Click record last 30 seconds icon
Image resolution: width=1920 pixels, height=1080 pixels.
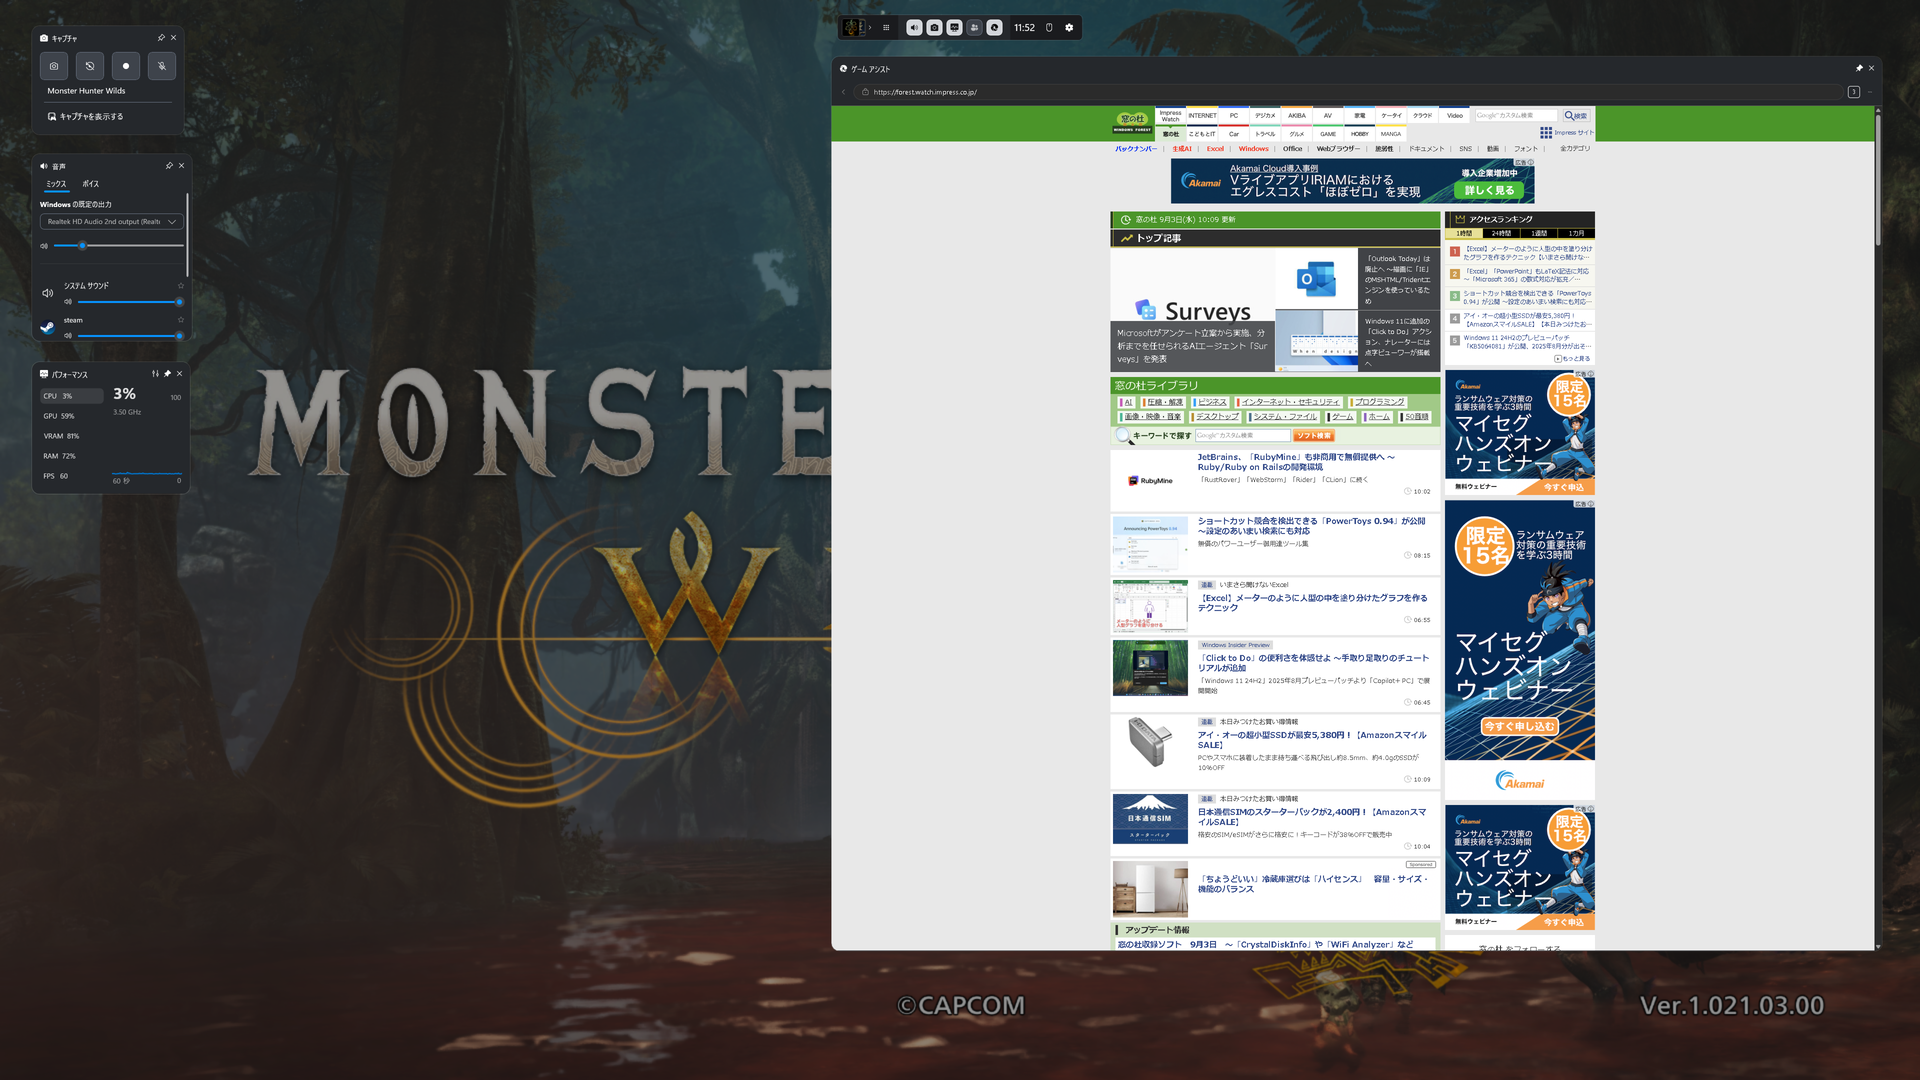click(x=90, y=66)
